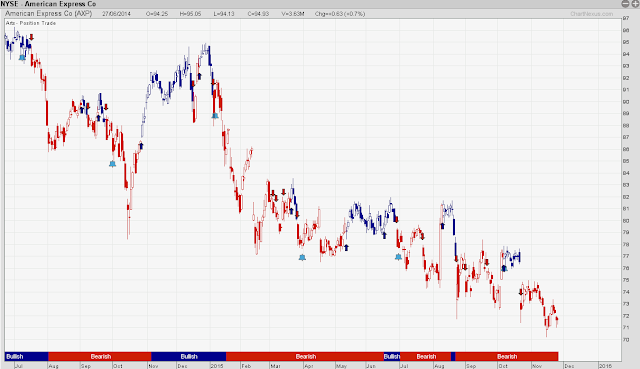Click the long Bearish bar from February to June
The width and height of the screenshot is (640, 369).
[305, 356]
